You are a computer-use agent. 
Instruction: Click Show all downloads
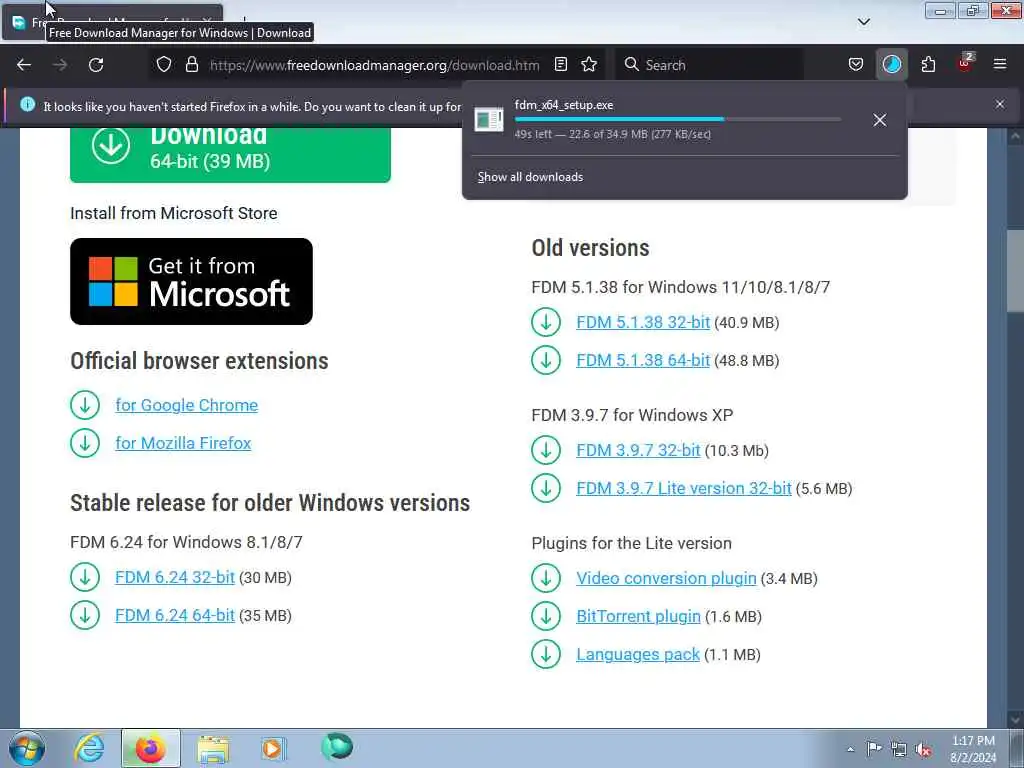pos(530,177)
